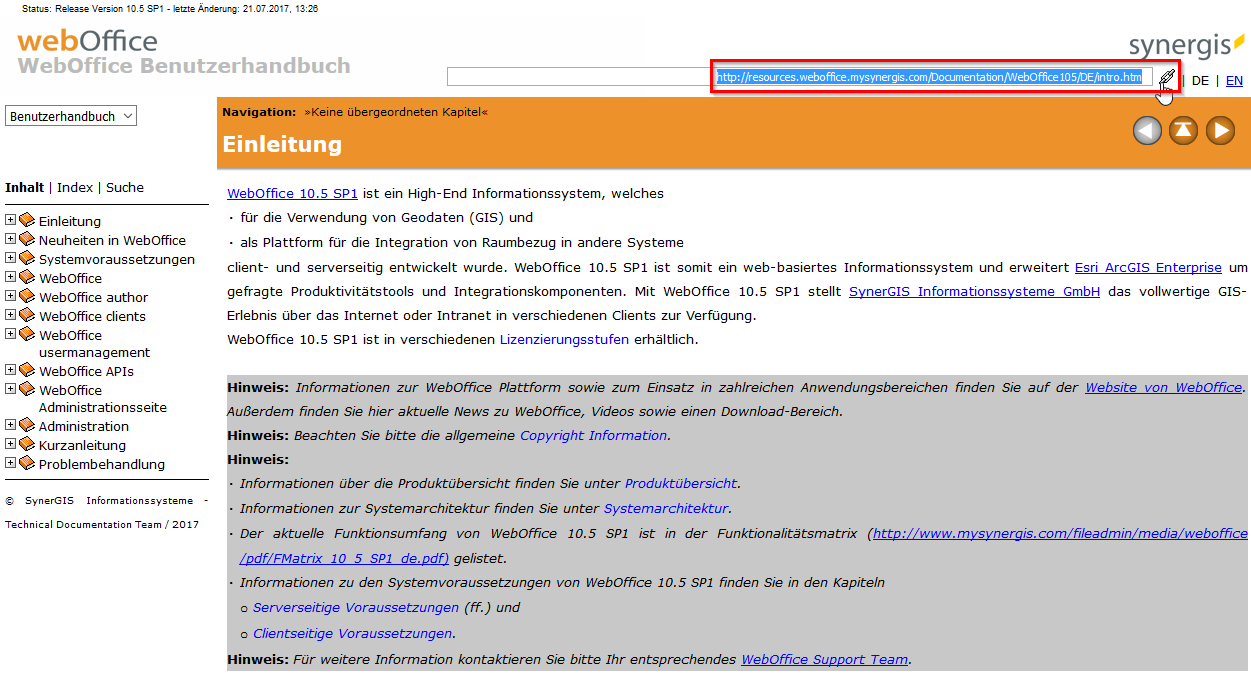Expand the Systemvoraussetzungen tree node
The image size is (1251, 677).
point(10,258)
